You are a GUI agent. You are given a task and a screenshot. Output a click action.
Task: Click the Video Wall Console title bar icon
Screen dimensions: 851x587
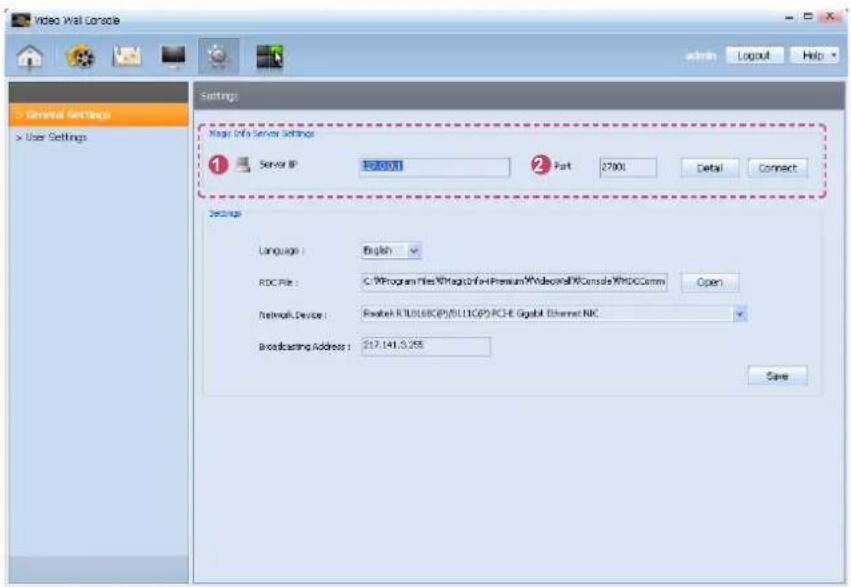(21, 20)
